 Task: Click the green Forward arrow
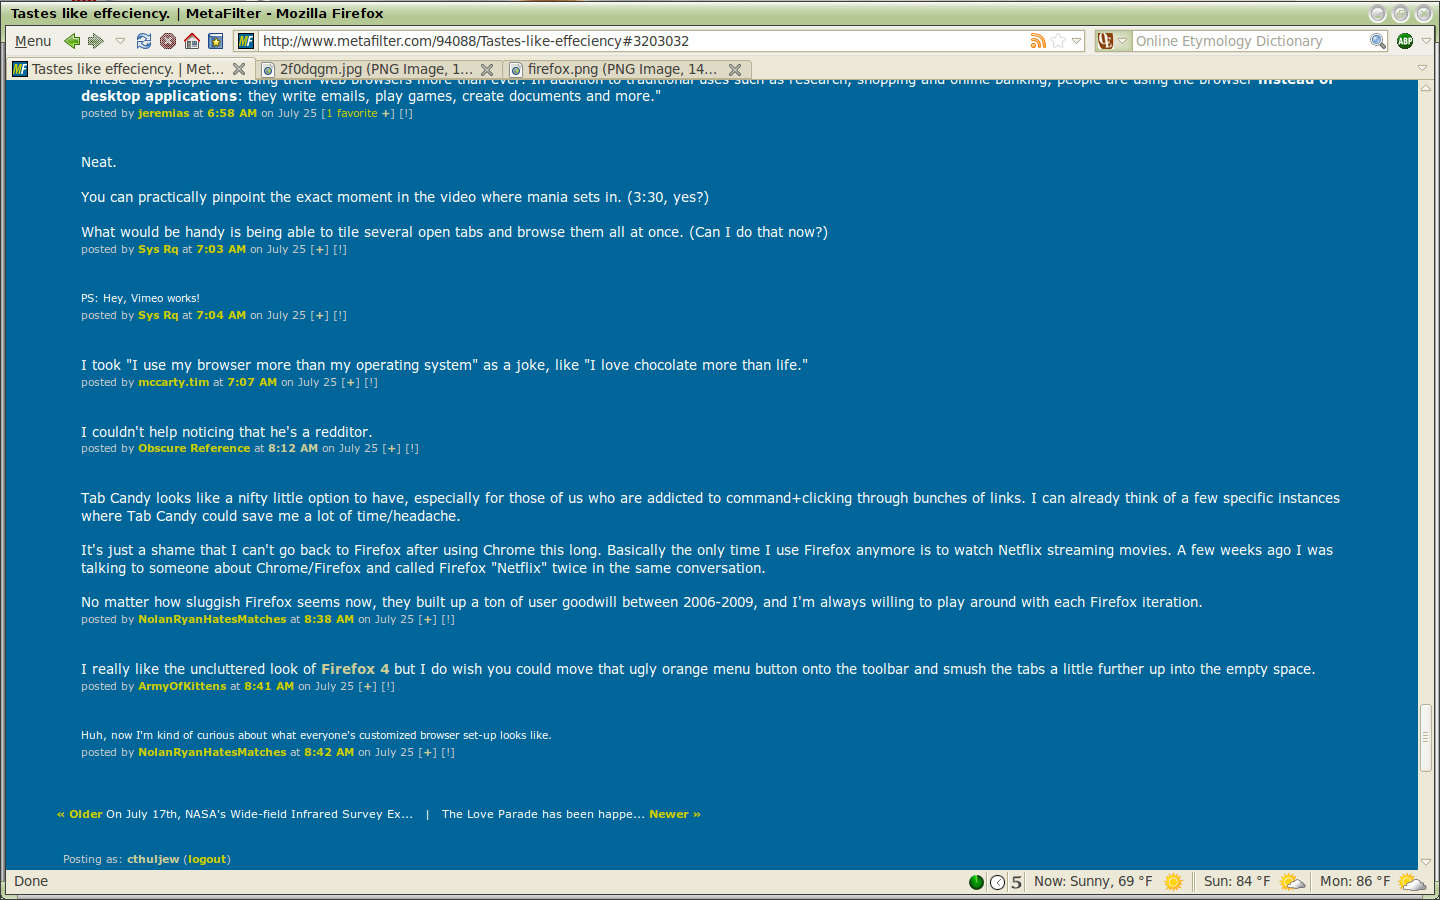point(96,41)
